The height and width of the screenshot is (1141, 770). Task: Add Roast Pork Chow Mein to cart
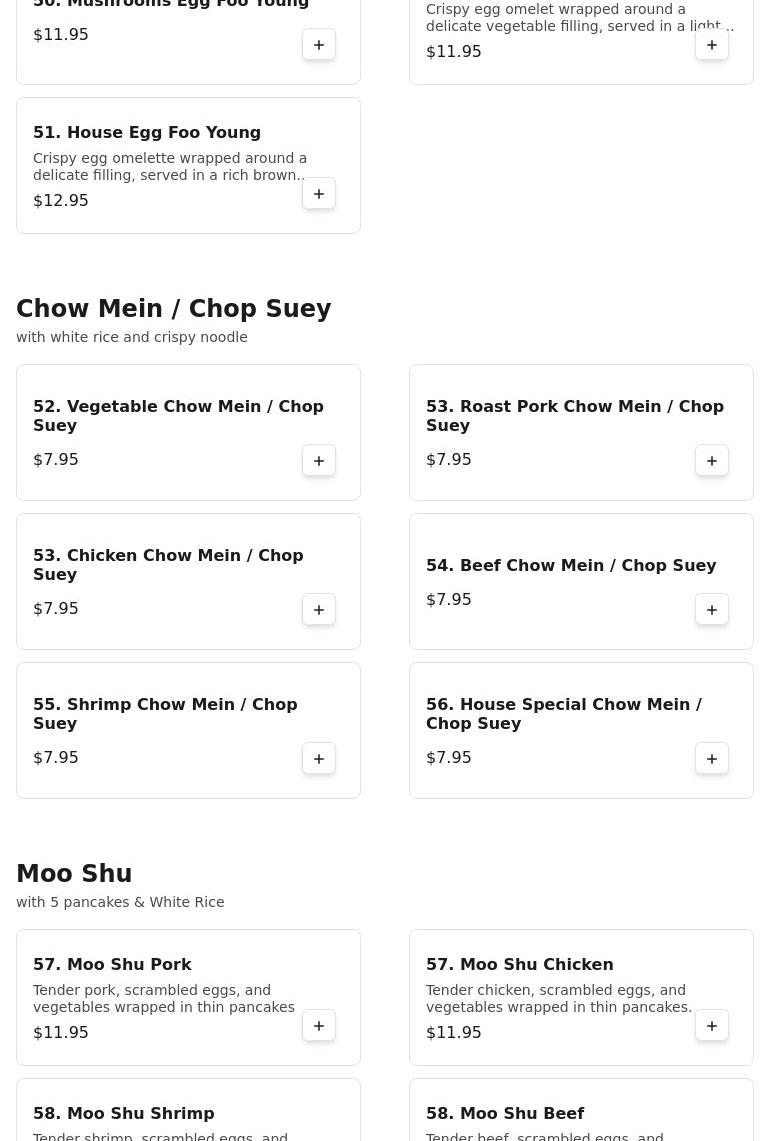pyautogui.click(x=712, y=461)
